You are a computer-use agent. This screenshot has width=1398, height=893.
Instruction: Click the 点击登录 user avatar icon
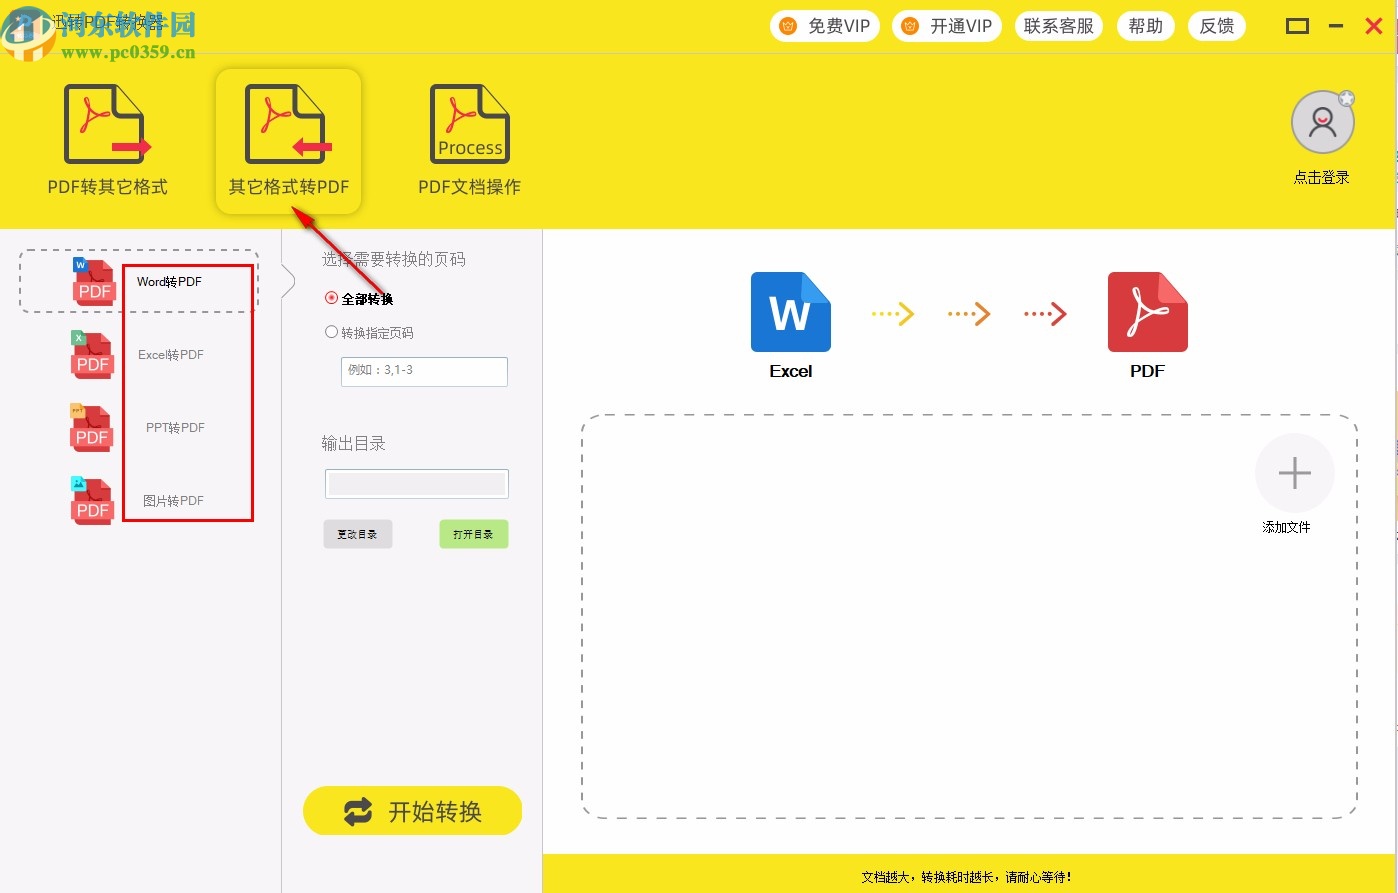coord(1322,123)
